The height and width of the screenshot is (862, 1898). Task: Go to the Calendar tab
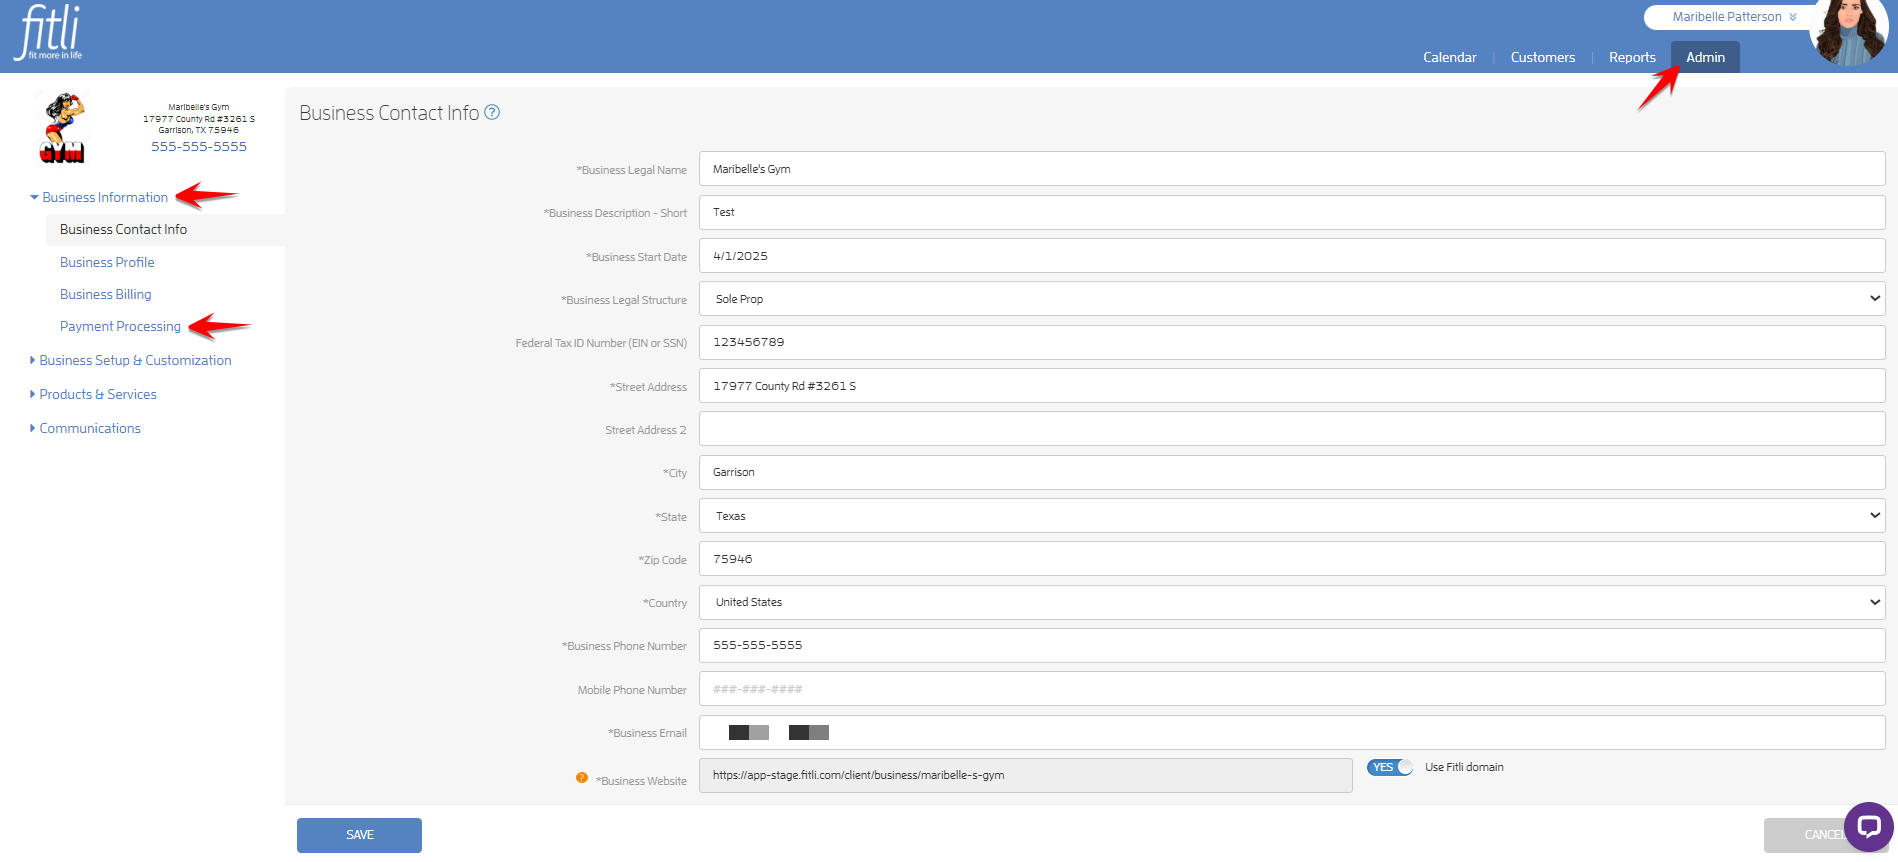1449,57
